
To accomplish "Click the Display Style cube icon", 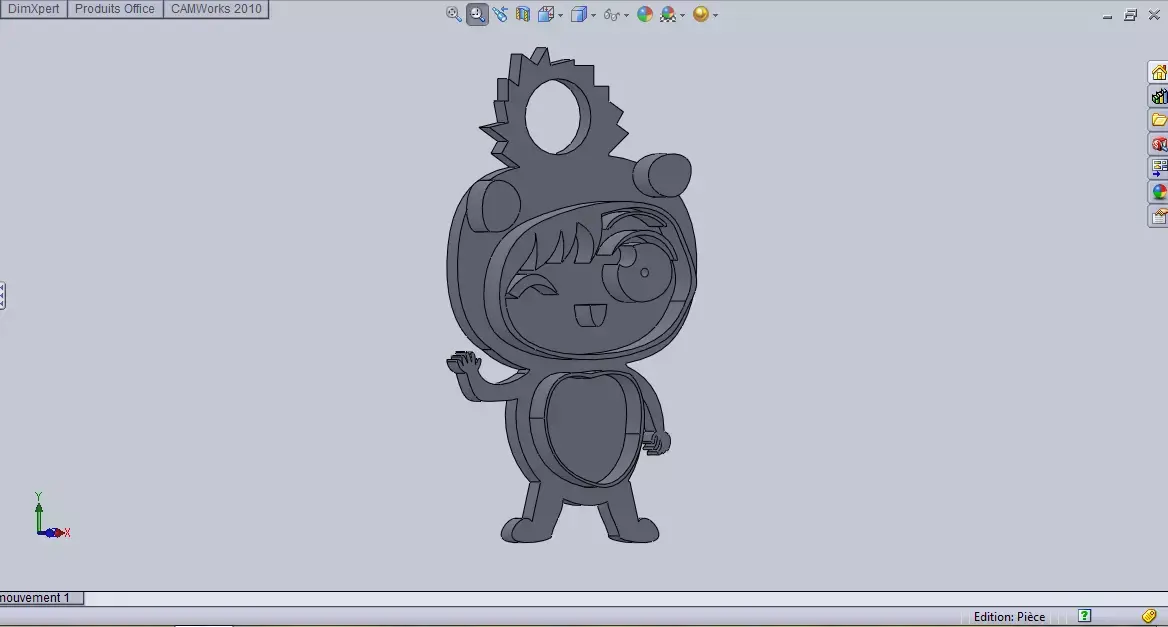I will [579, 14].
